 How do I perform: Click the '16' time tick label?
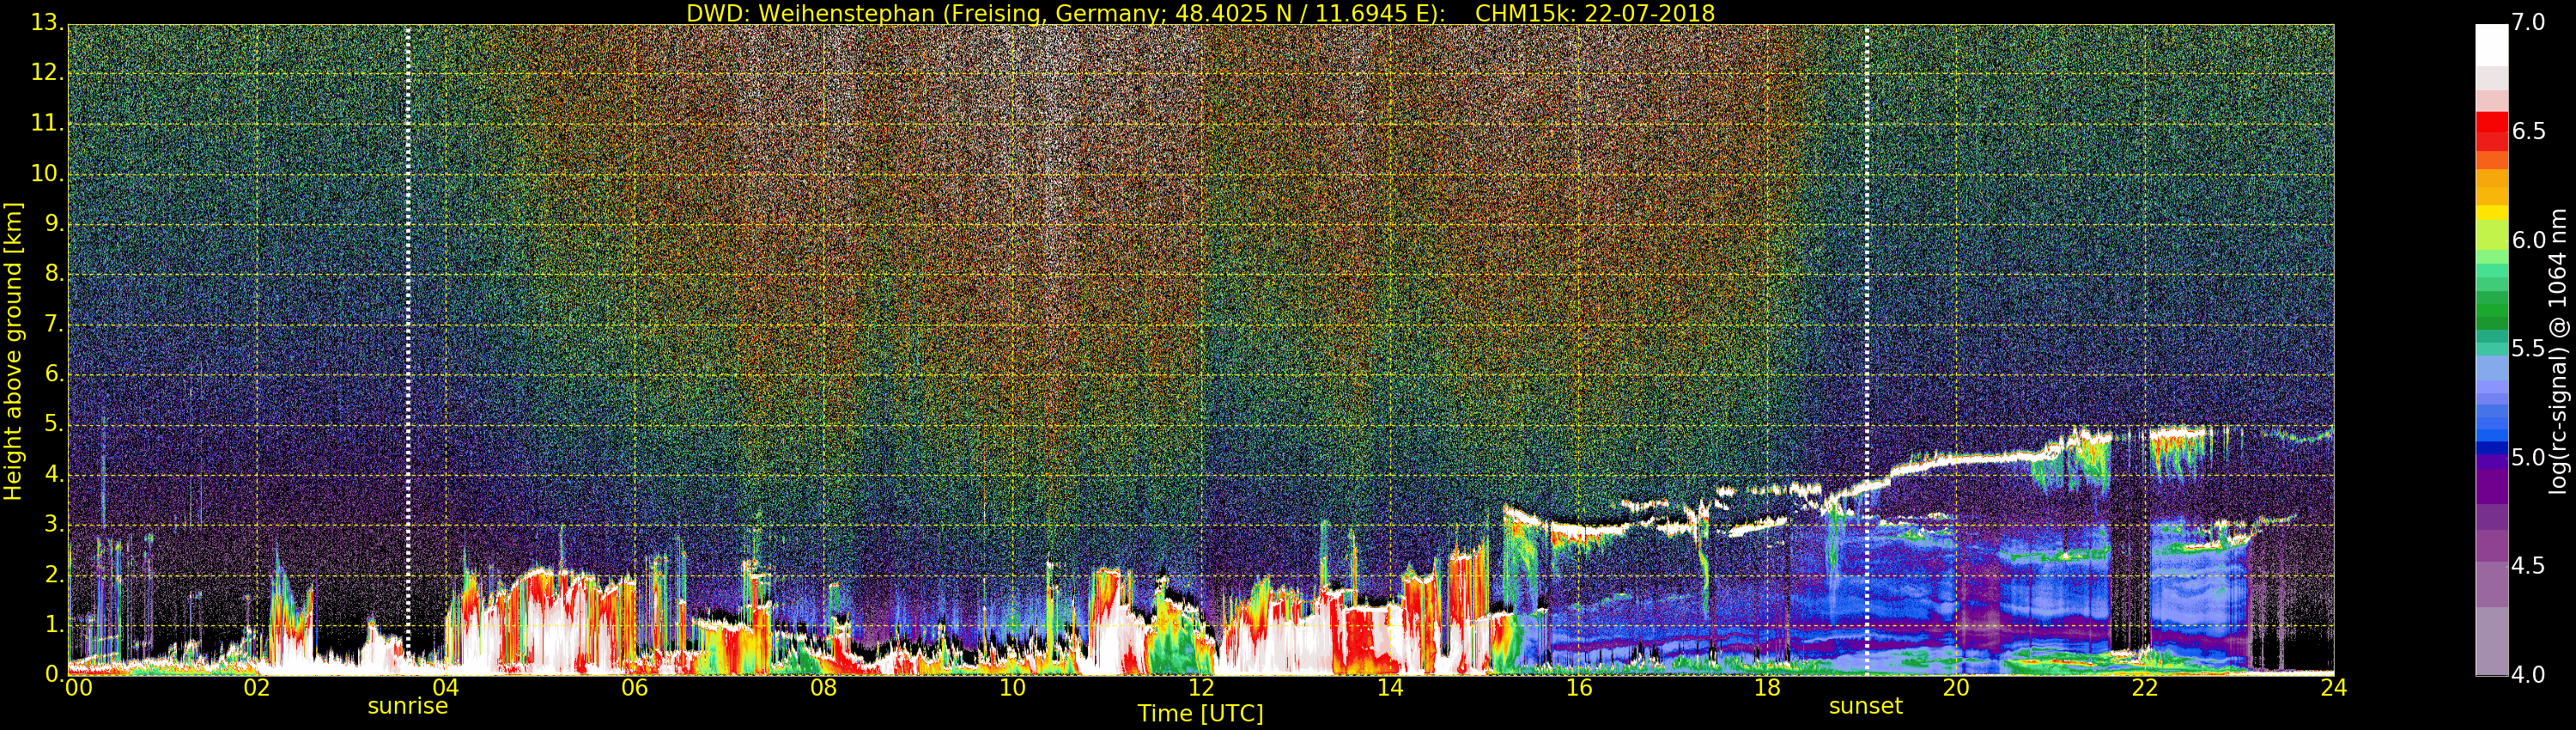1579,688
